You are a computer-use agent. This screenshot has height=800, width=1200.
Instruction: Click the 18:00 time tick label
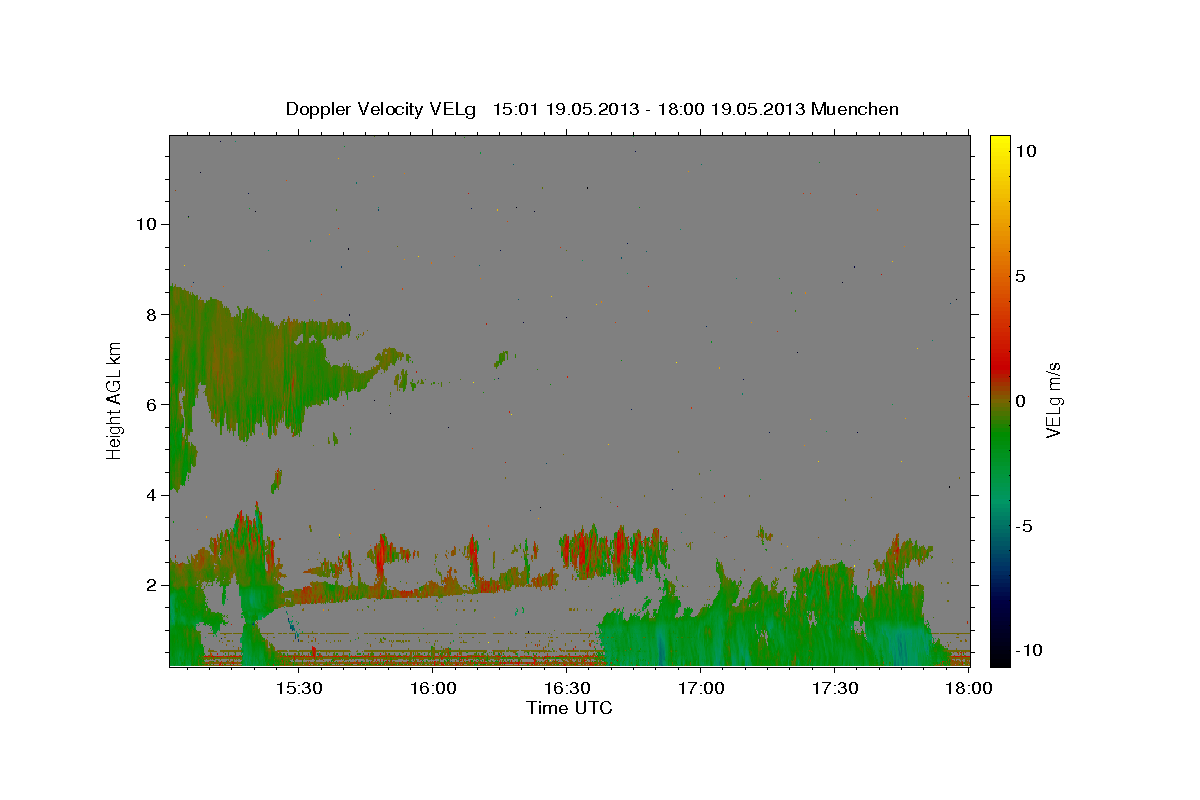969,689
